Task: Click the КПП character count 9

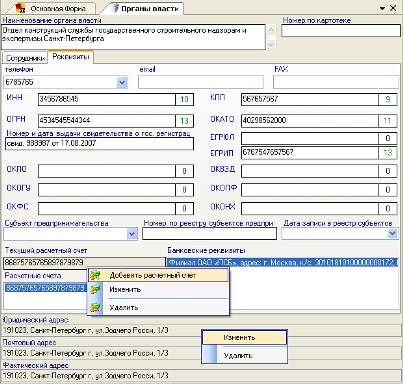Action: [388, 99]
